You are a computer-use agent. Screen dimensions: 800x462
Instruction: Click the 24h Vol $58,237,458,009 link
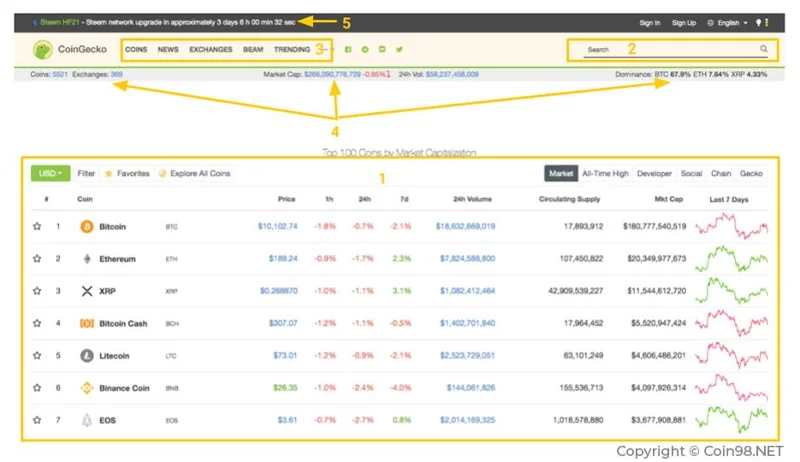[452, 74]
